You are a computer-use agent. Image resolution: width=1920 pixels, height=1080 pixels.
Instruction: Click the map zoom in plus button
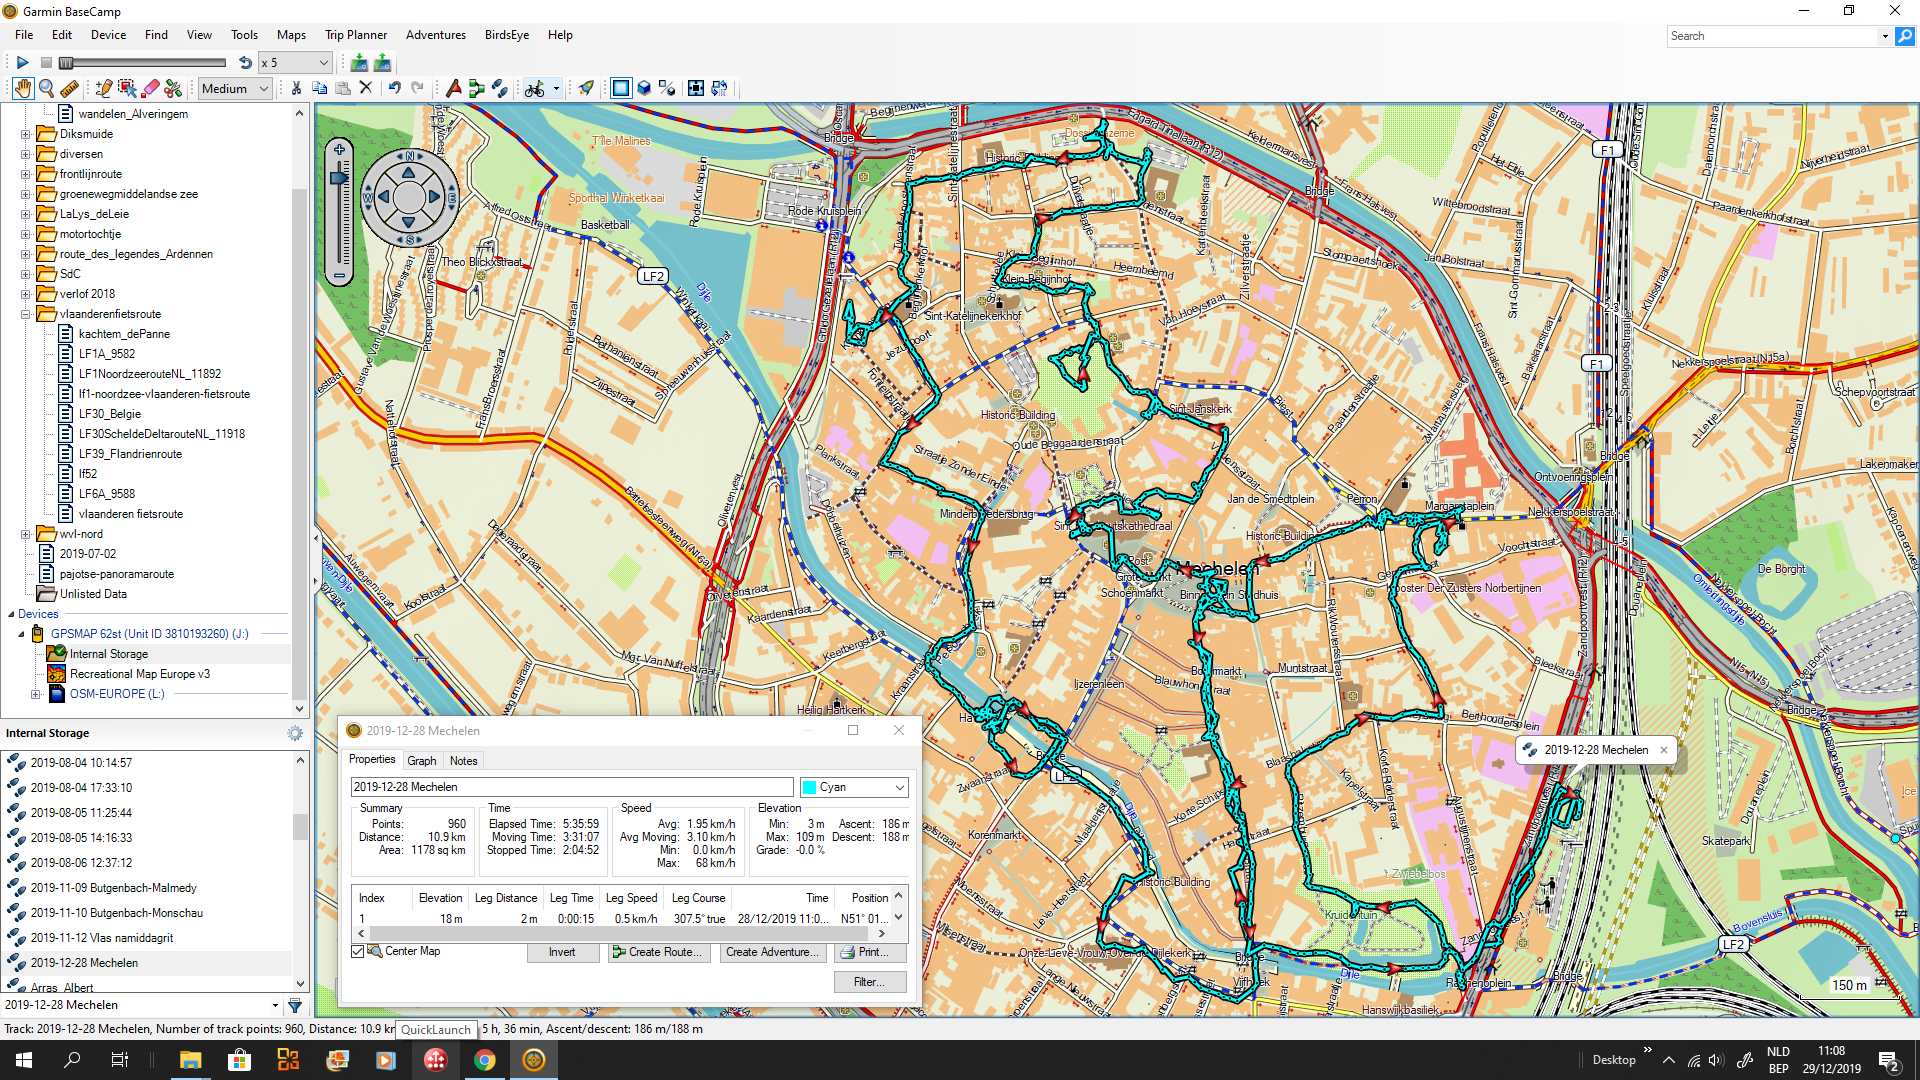(340, 150)
